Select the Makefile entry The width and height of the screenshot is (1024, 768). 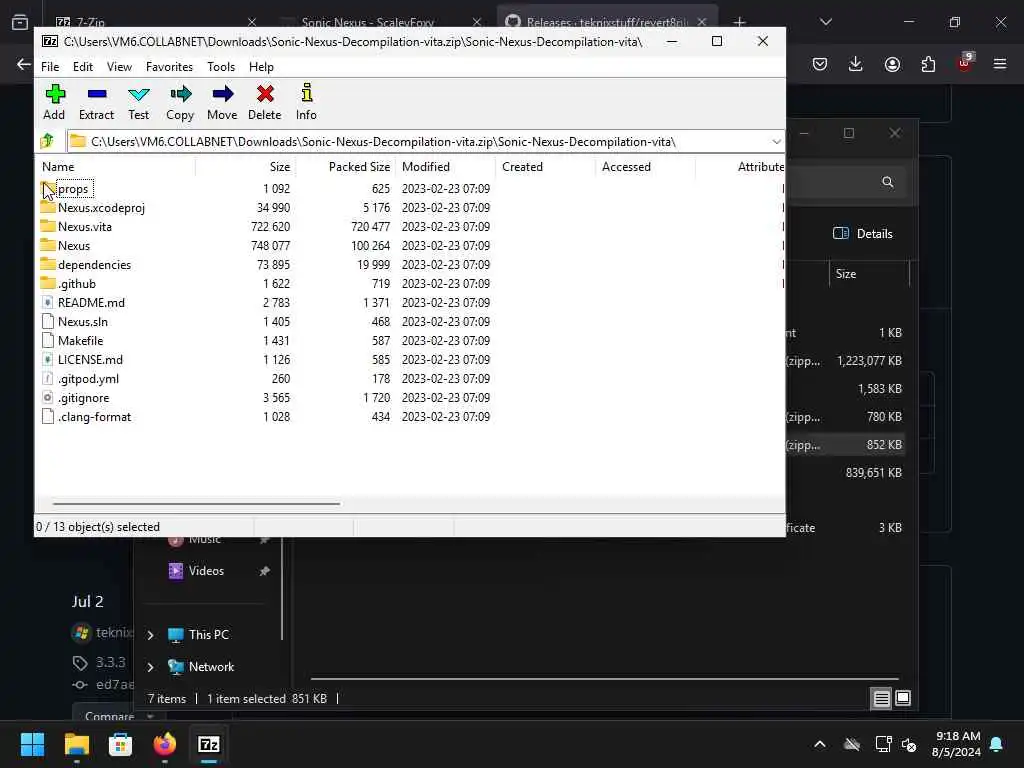80,340
